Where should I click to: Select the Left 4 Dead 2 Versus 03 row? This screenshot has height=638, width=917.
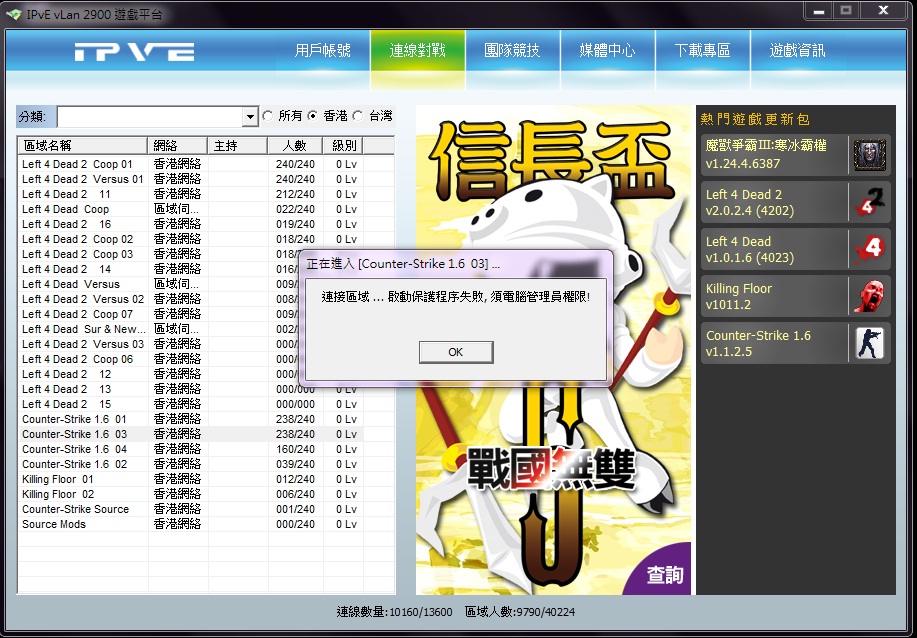(x=159, y=344)
